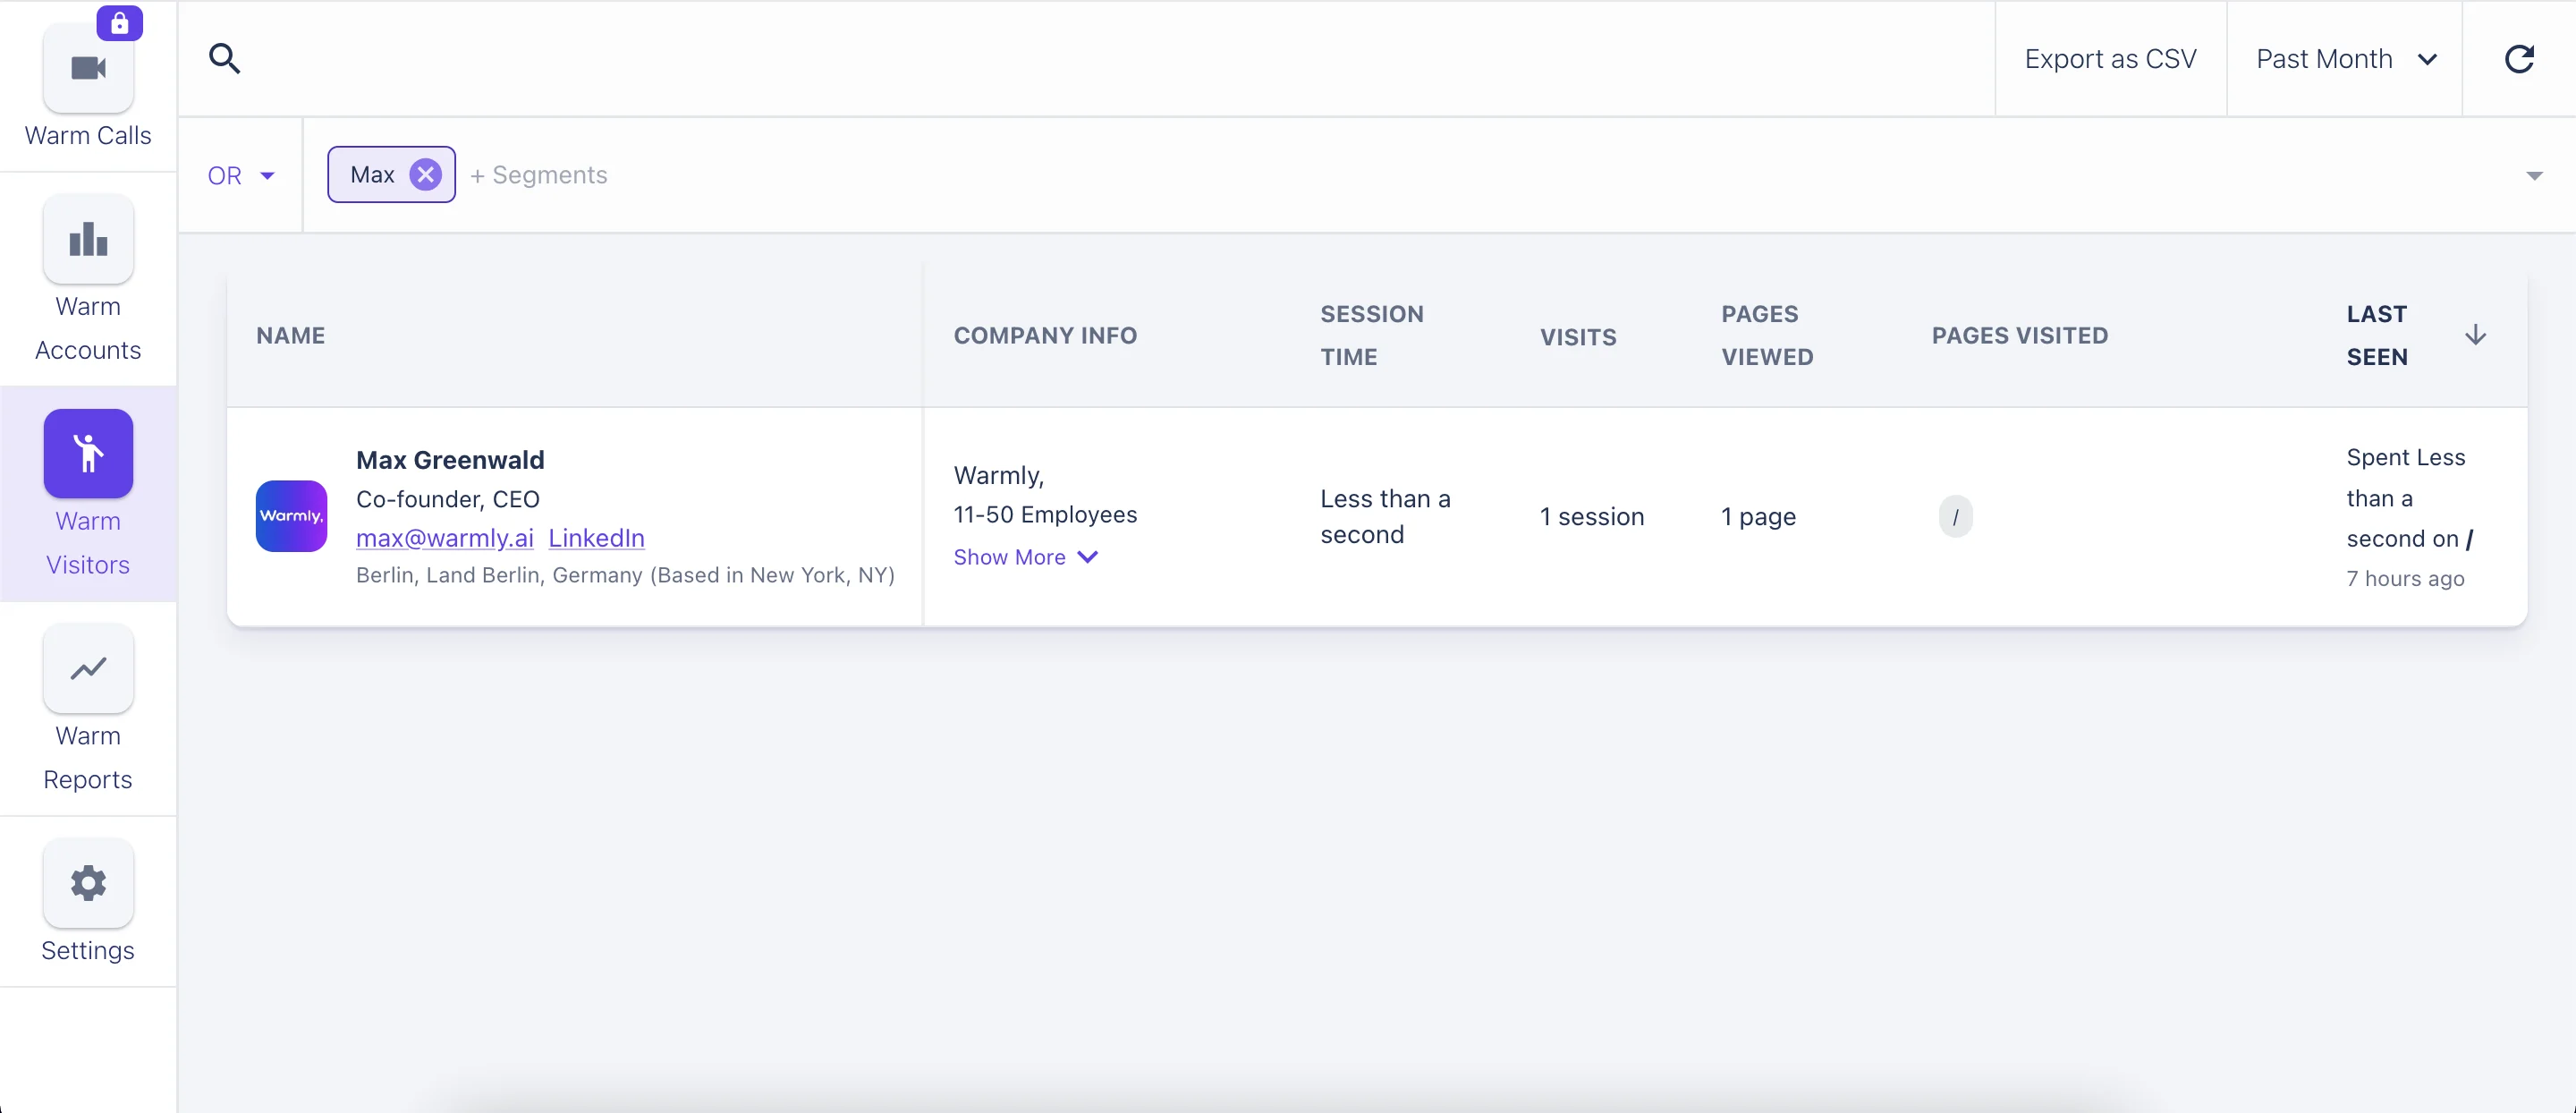This screenshot has width=2576, height=1113.
Task: Expand the segments list dropdown arrow
Action: tap(2534, 176)
